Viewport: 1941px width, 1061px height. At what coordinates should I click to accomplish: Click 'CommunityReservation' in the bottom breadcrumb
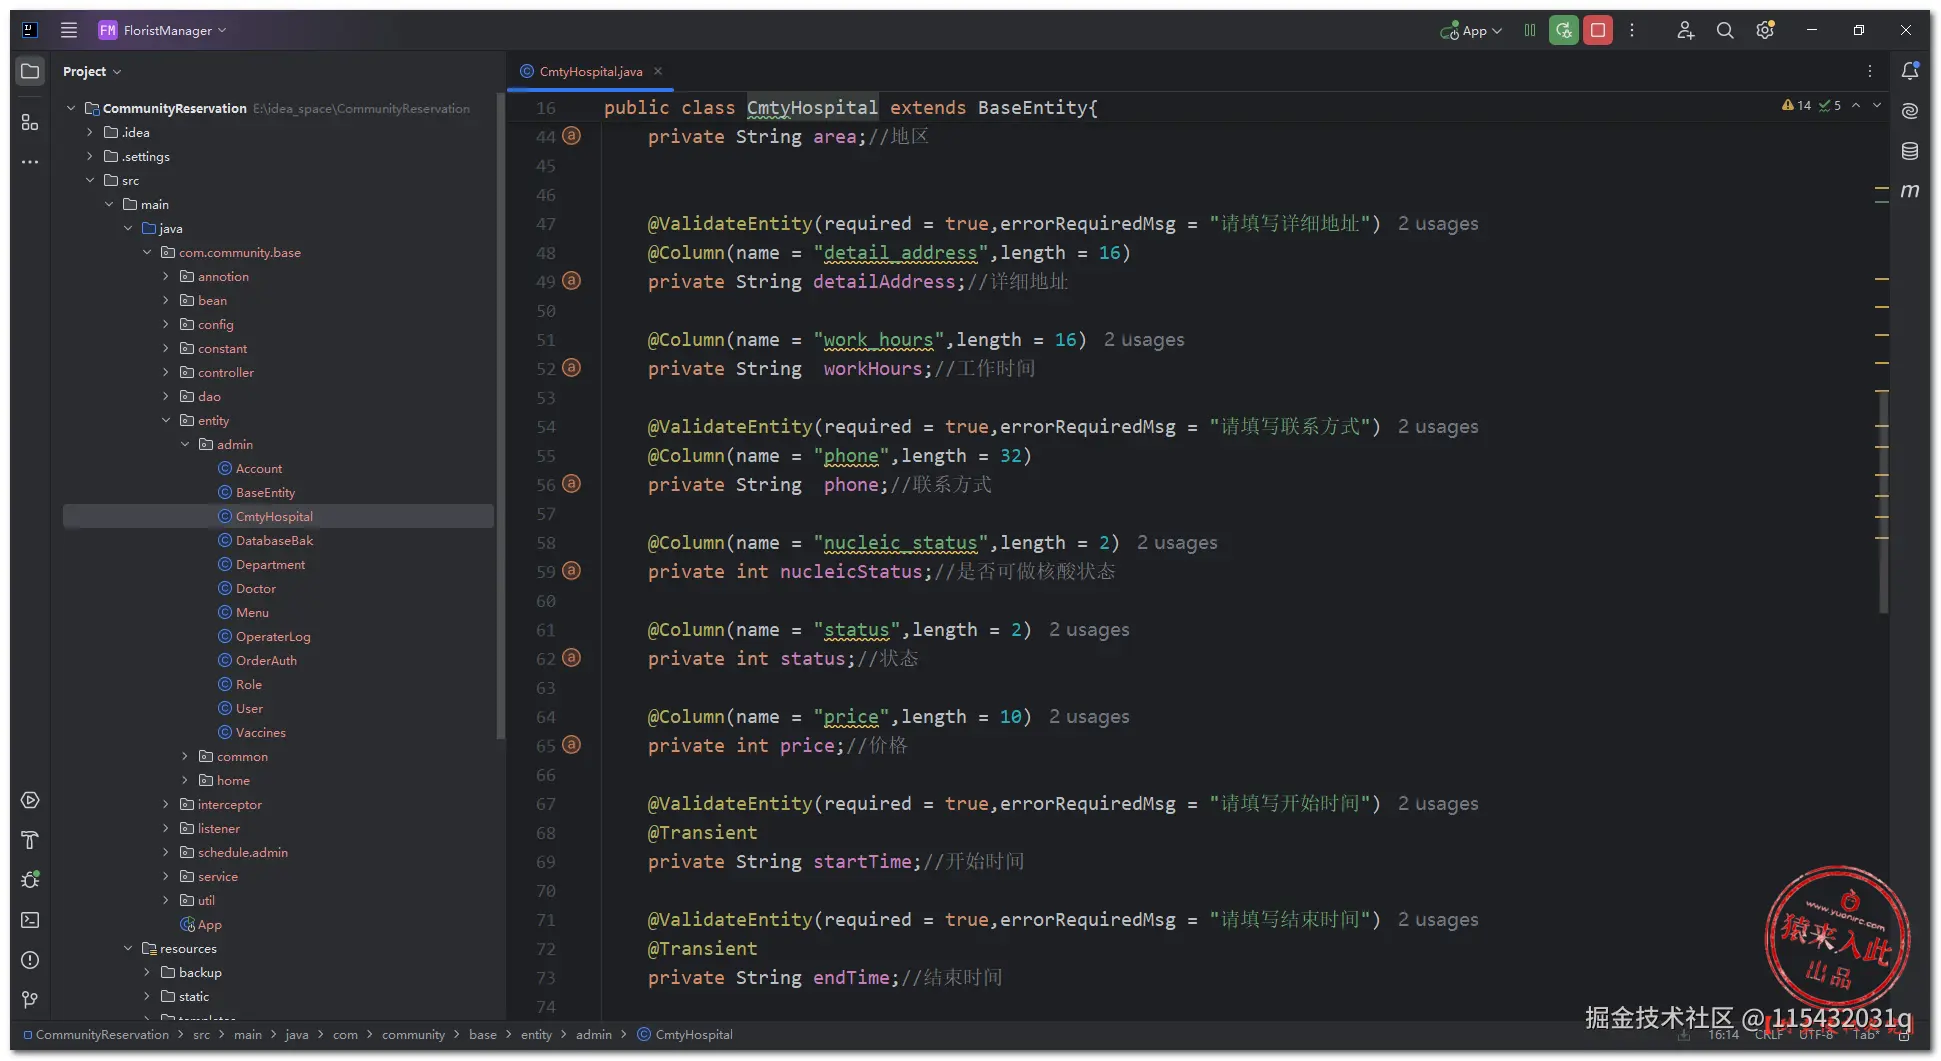pos(102,1035)
